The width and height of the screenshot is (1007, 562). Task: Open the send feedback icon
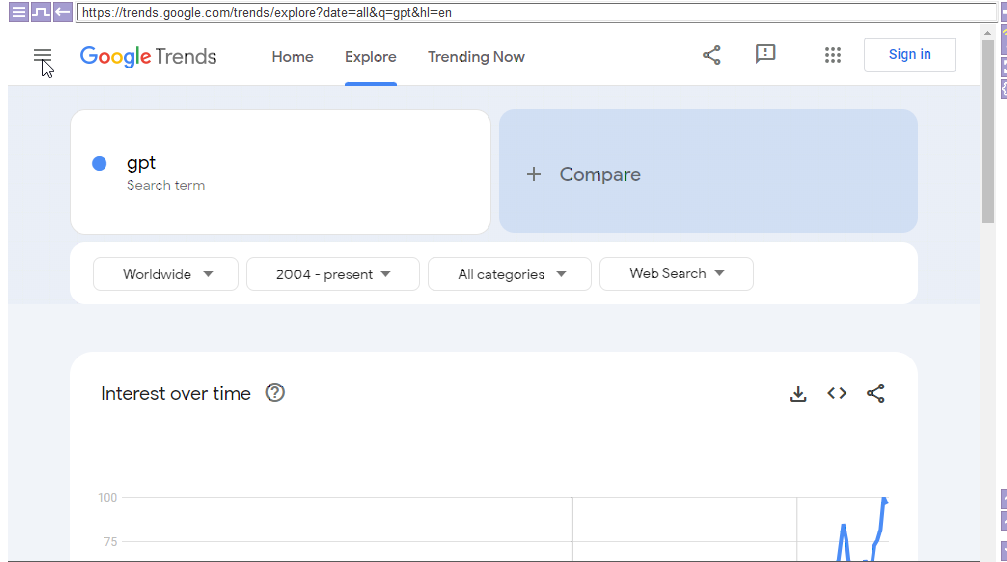point(765,55)
